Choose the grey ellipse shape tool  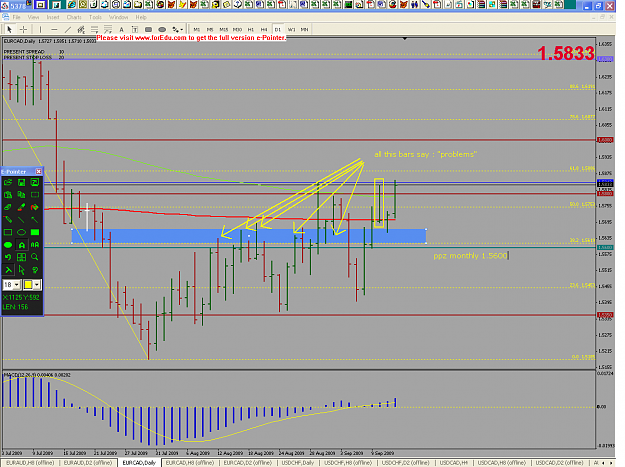(162, 29)
